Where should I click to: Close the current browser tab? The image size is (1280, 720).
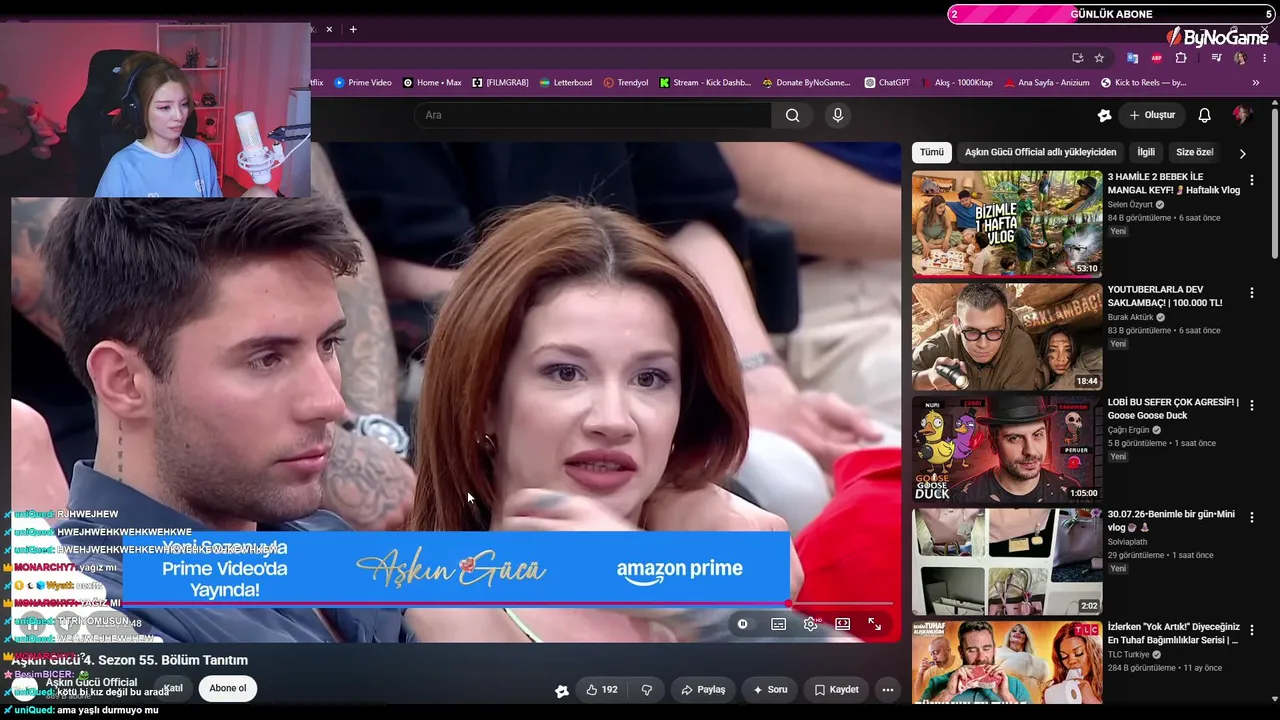[329, 29]
